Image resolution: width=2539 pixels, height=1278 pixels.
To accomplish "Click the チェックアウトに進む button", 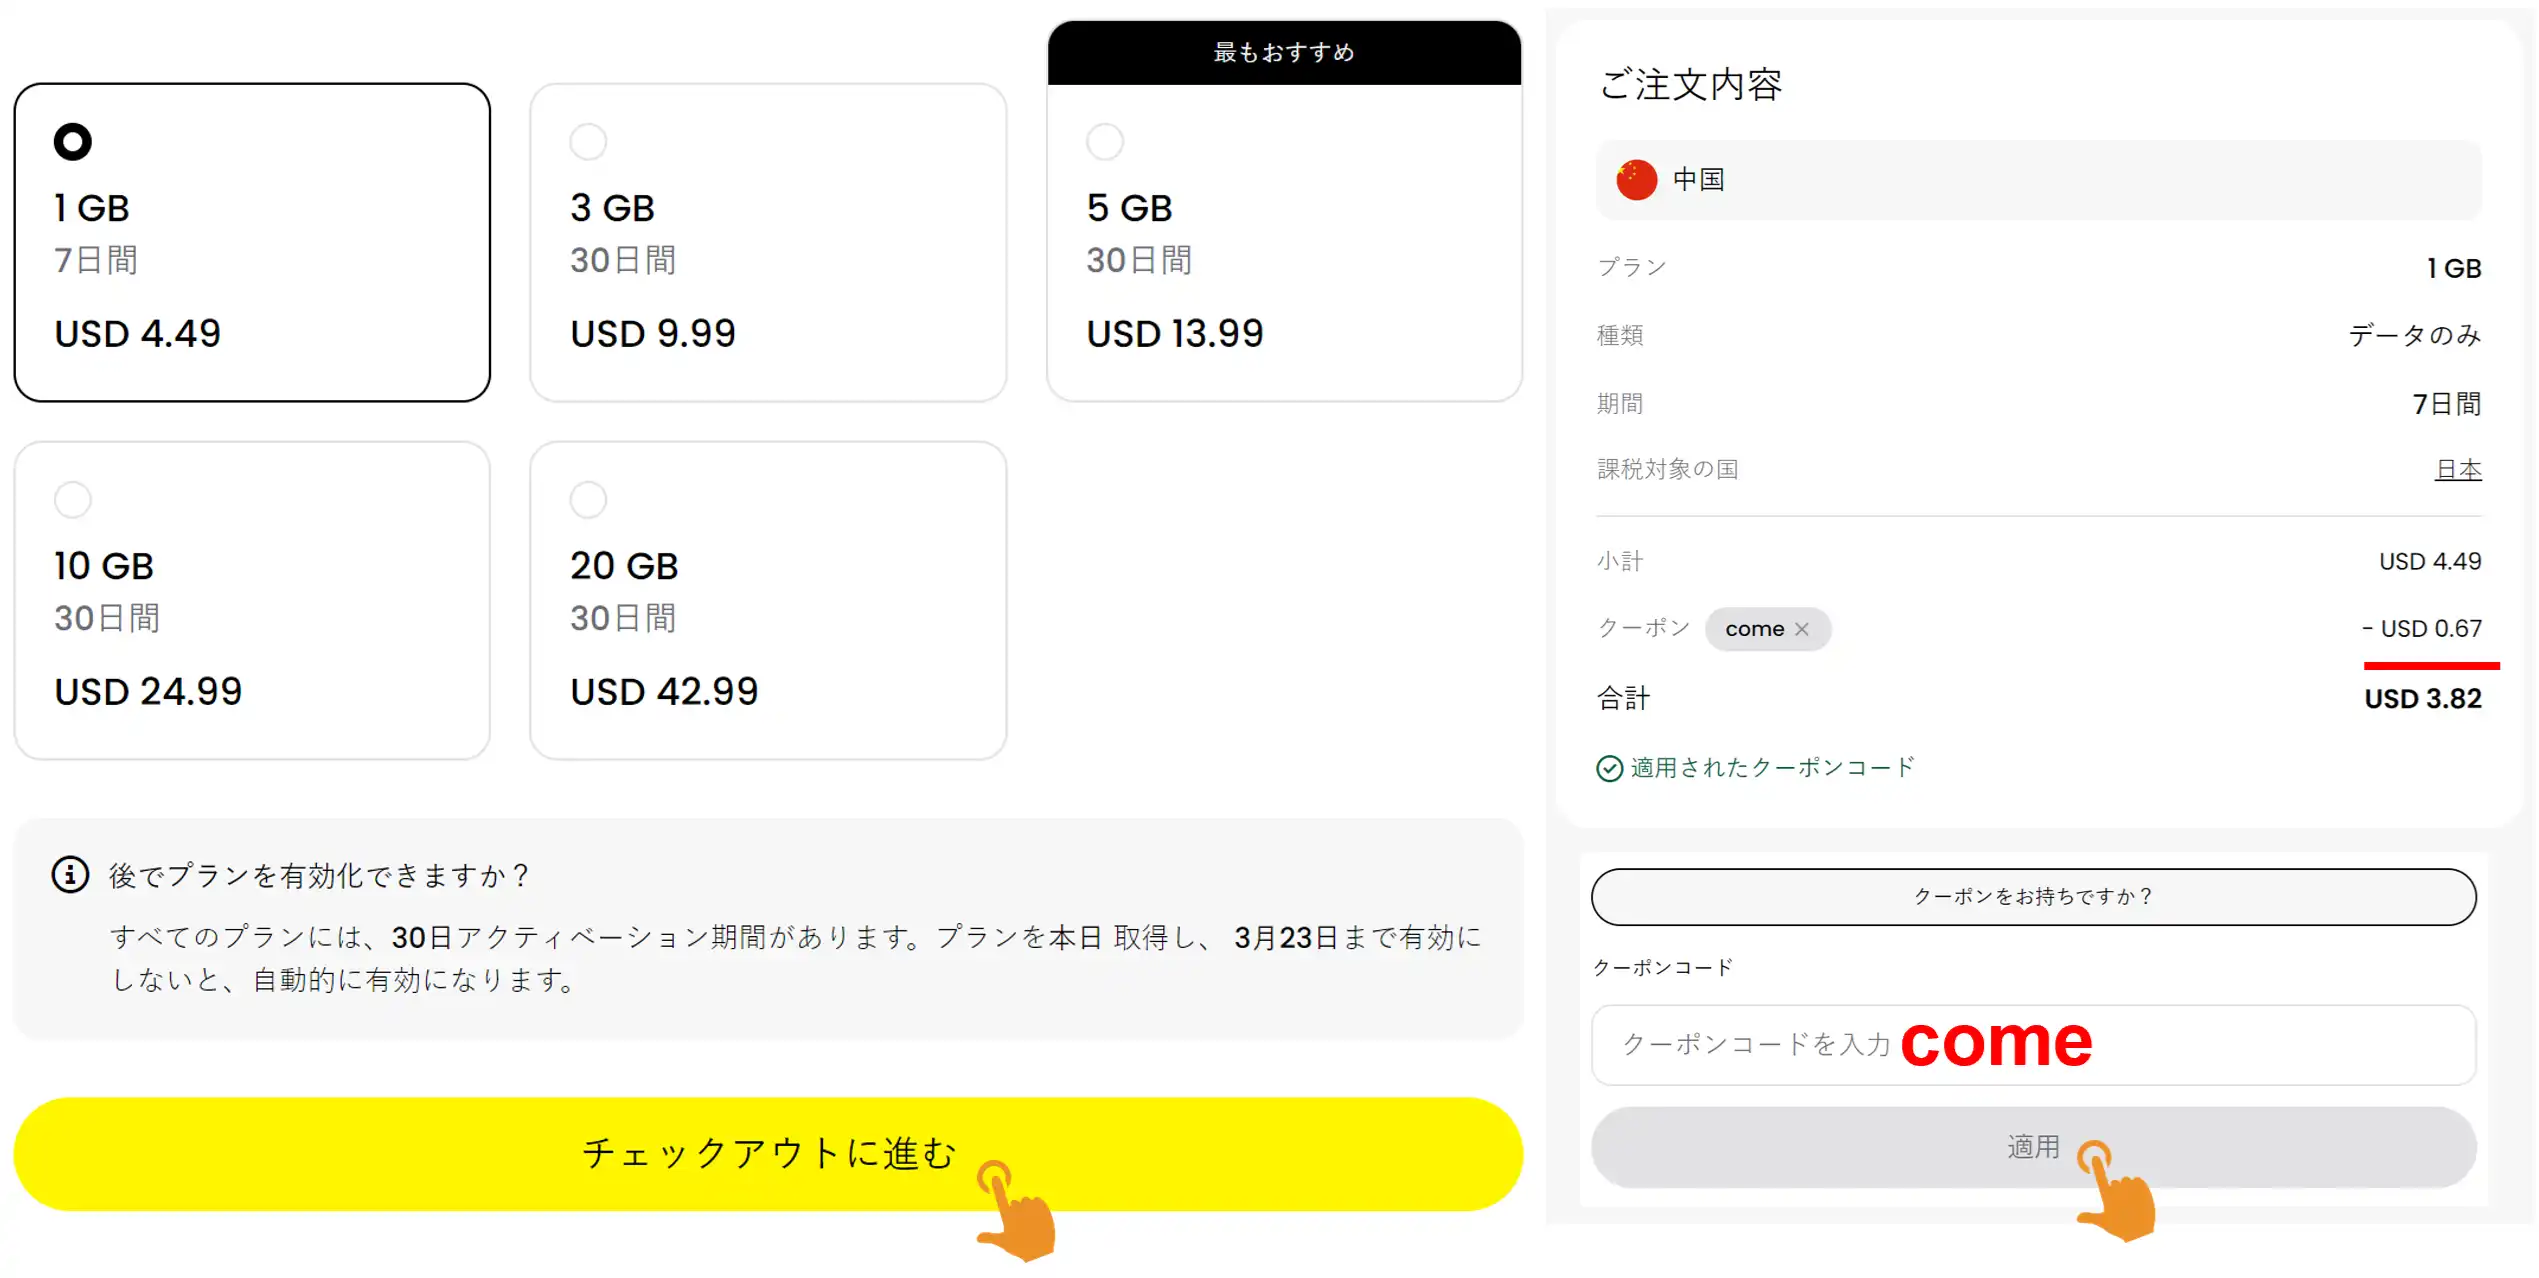I will (x=768, y=1154).
